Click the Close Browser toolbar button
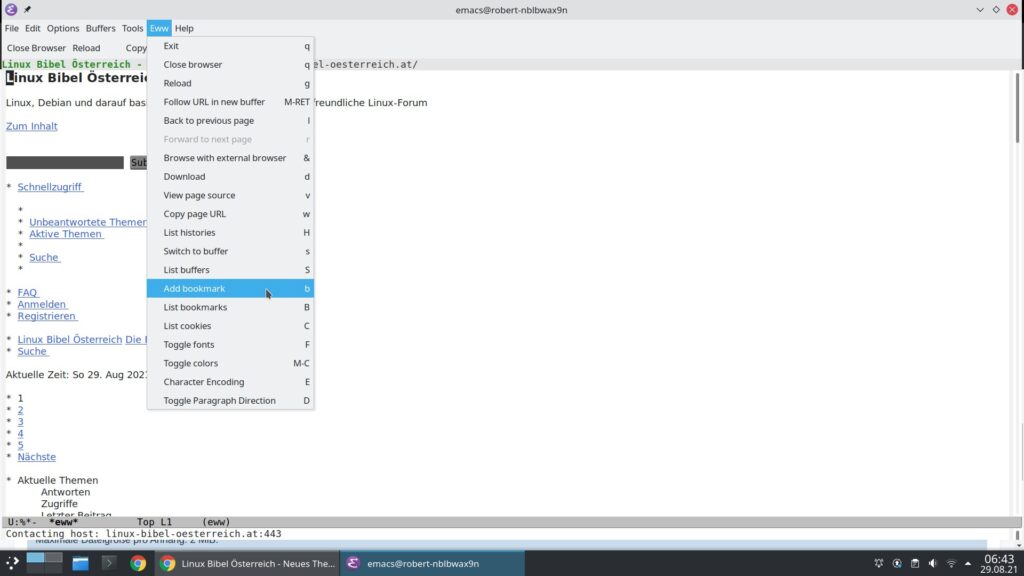Image resolution: width=1024 pixels, height=576 pixels. (x=36, y=48)
